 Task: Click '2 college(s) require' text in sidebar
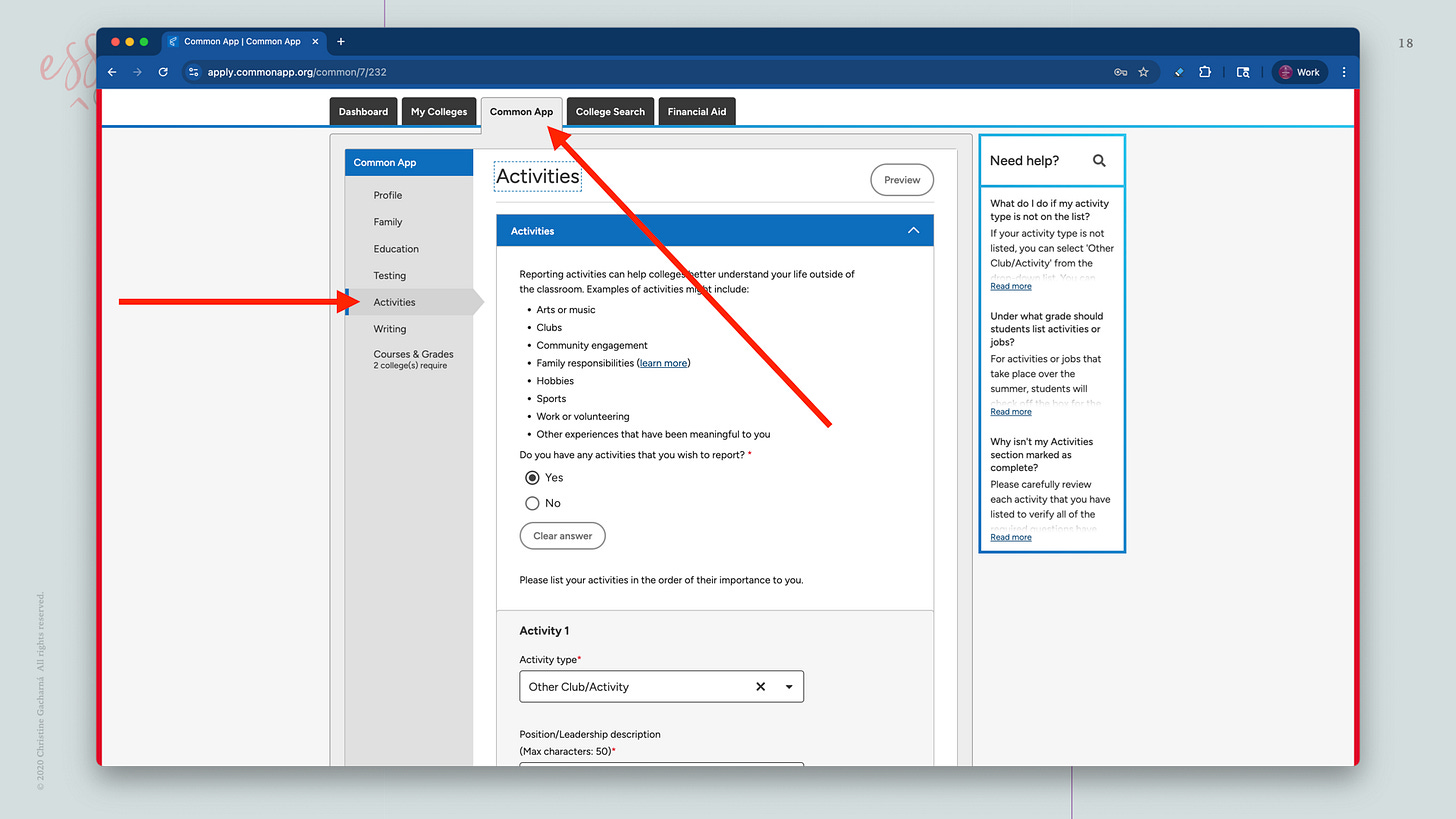tap(410, 366)
